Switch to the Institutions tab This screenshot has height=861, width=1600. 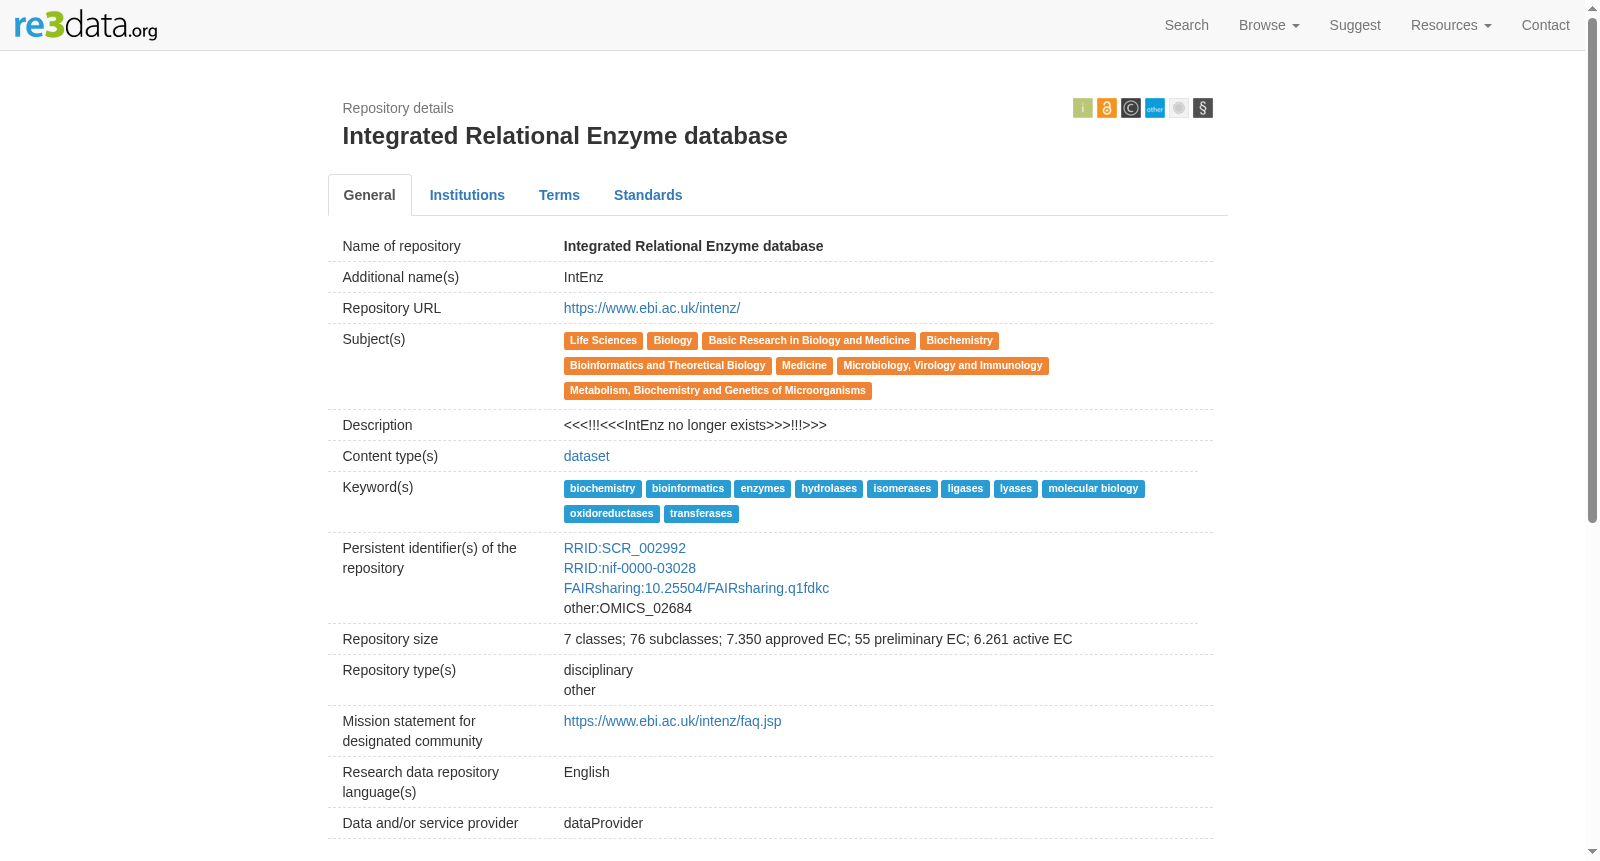[x=467, y=195]
